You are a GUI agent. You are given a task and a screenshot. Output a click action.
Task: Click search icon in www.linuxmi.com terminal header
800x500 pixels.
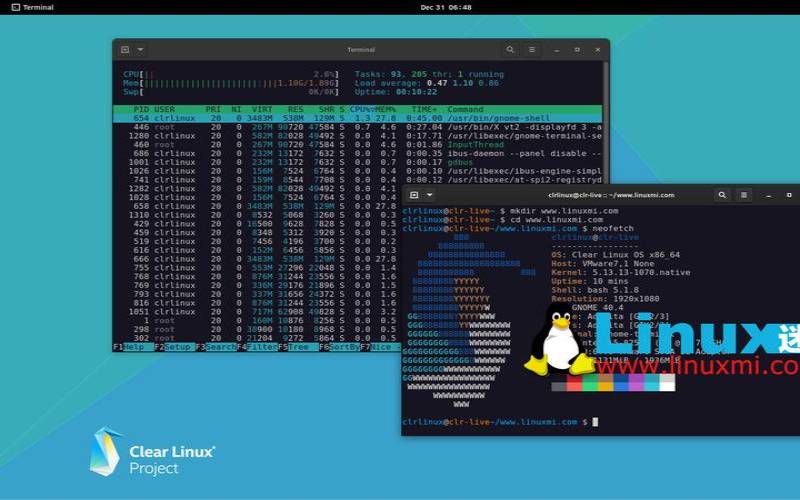pyautogui.click(x=722, y=195)
